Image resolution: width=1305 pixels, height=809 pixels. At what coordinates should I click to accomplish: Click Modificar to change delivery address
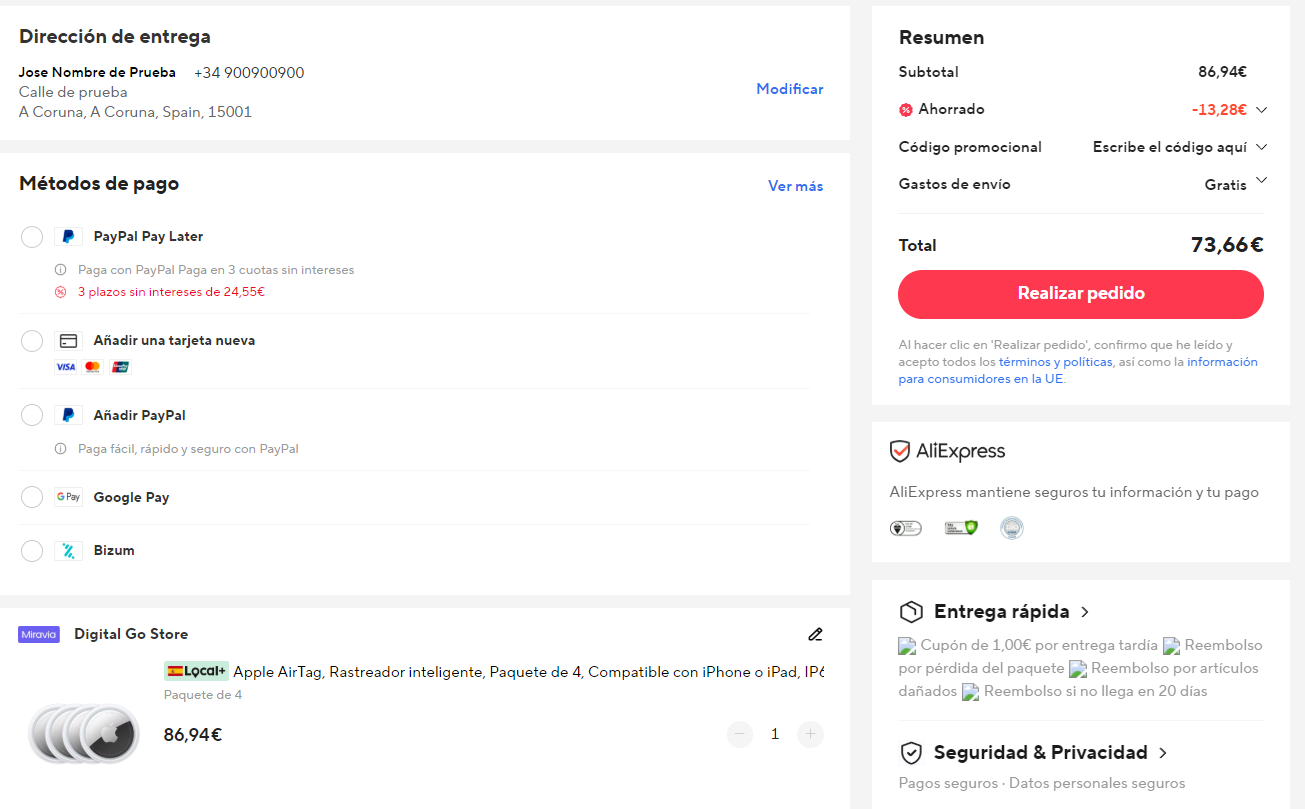[x=790, y=89]
